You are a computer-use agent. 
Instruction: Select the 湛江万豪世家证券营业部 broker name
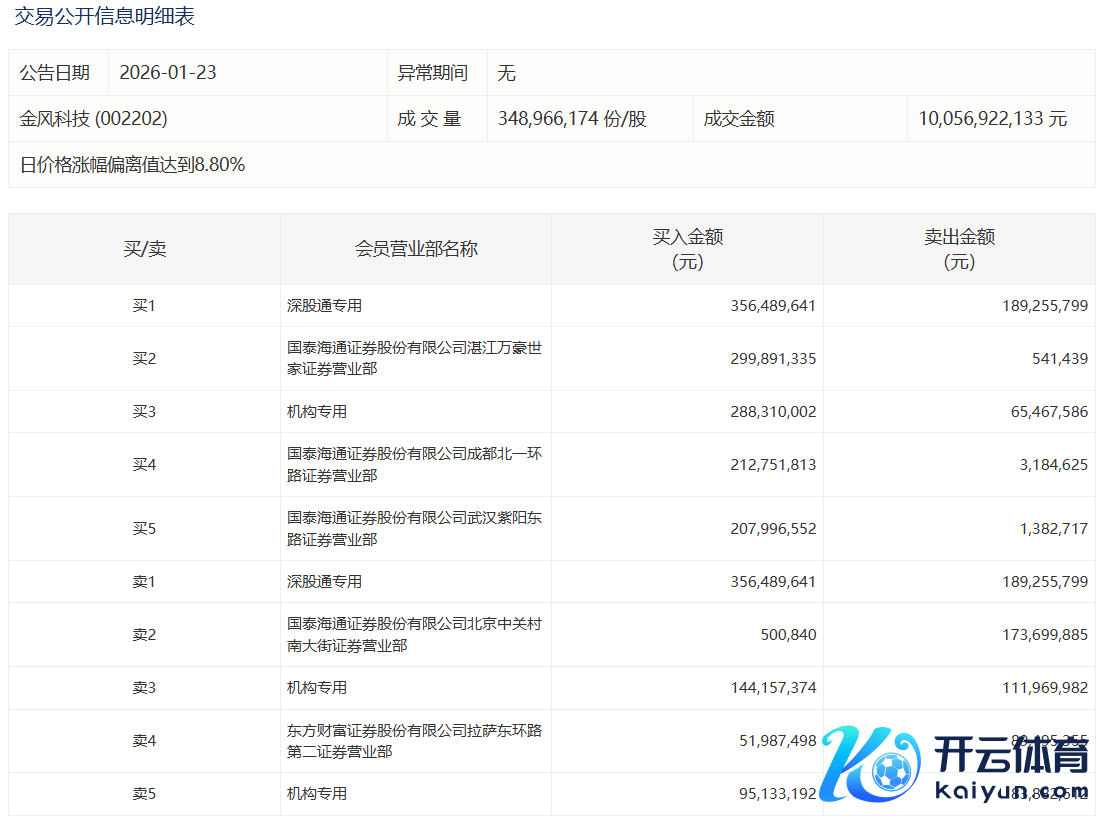[414, 359]
